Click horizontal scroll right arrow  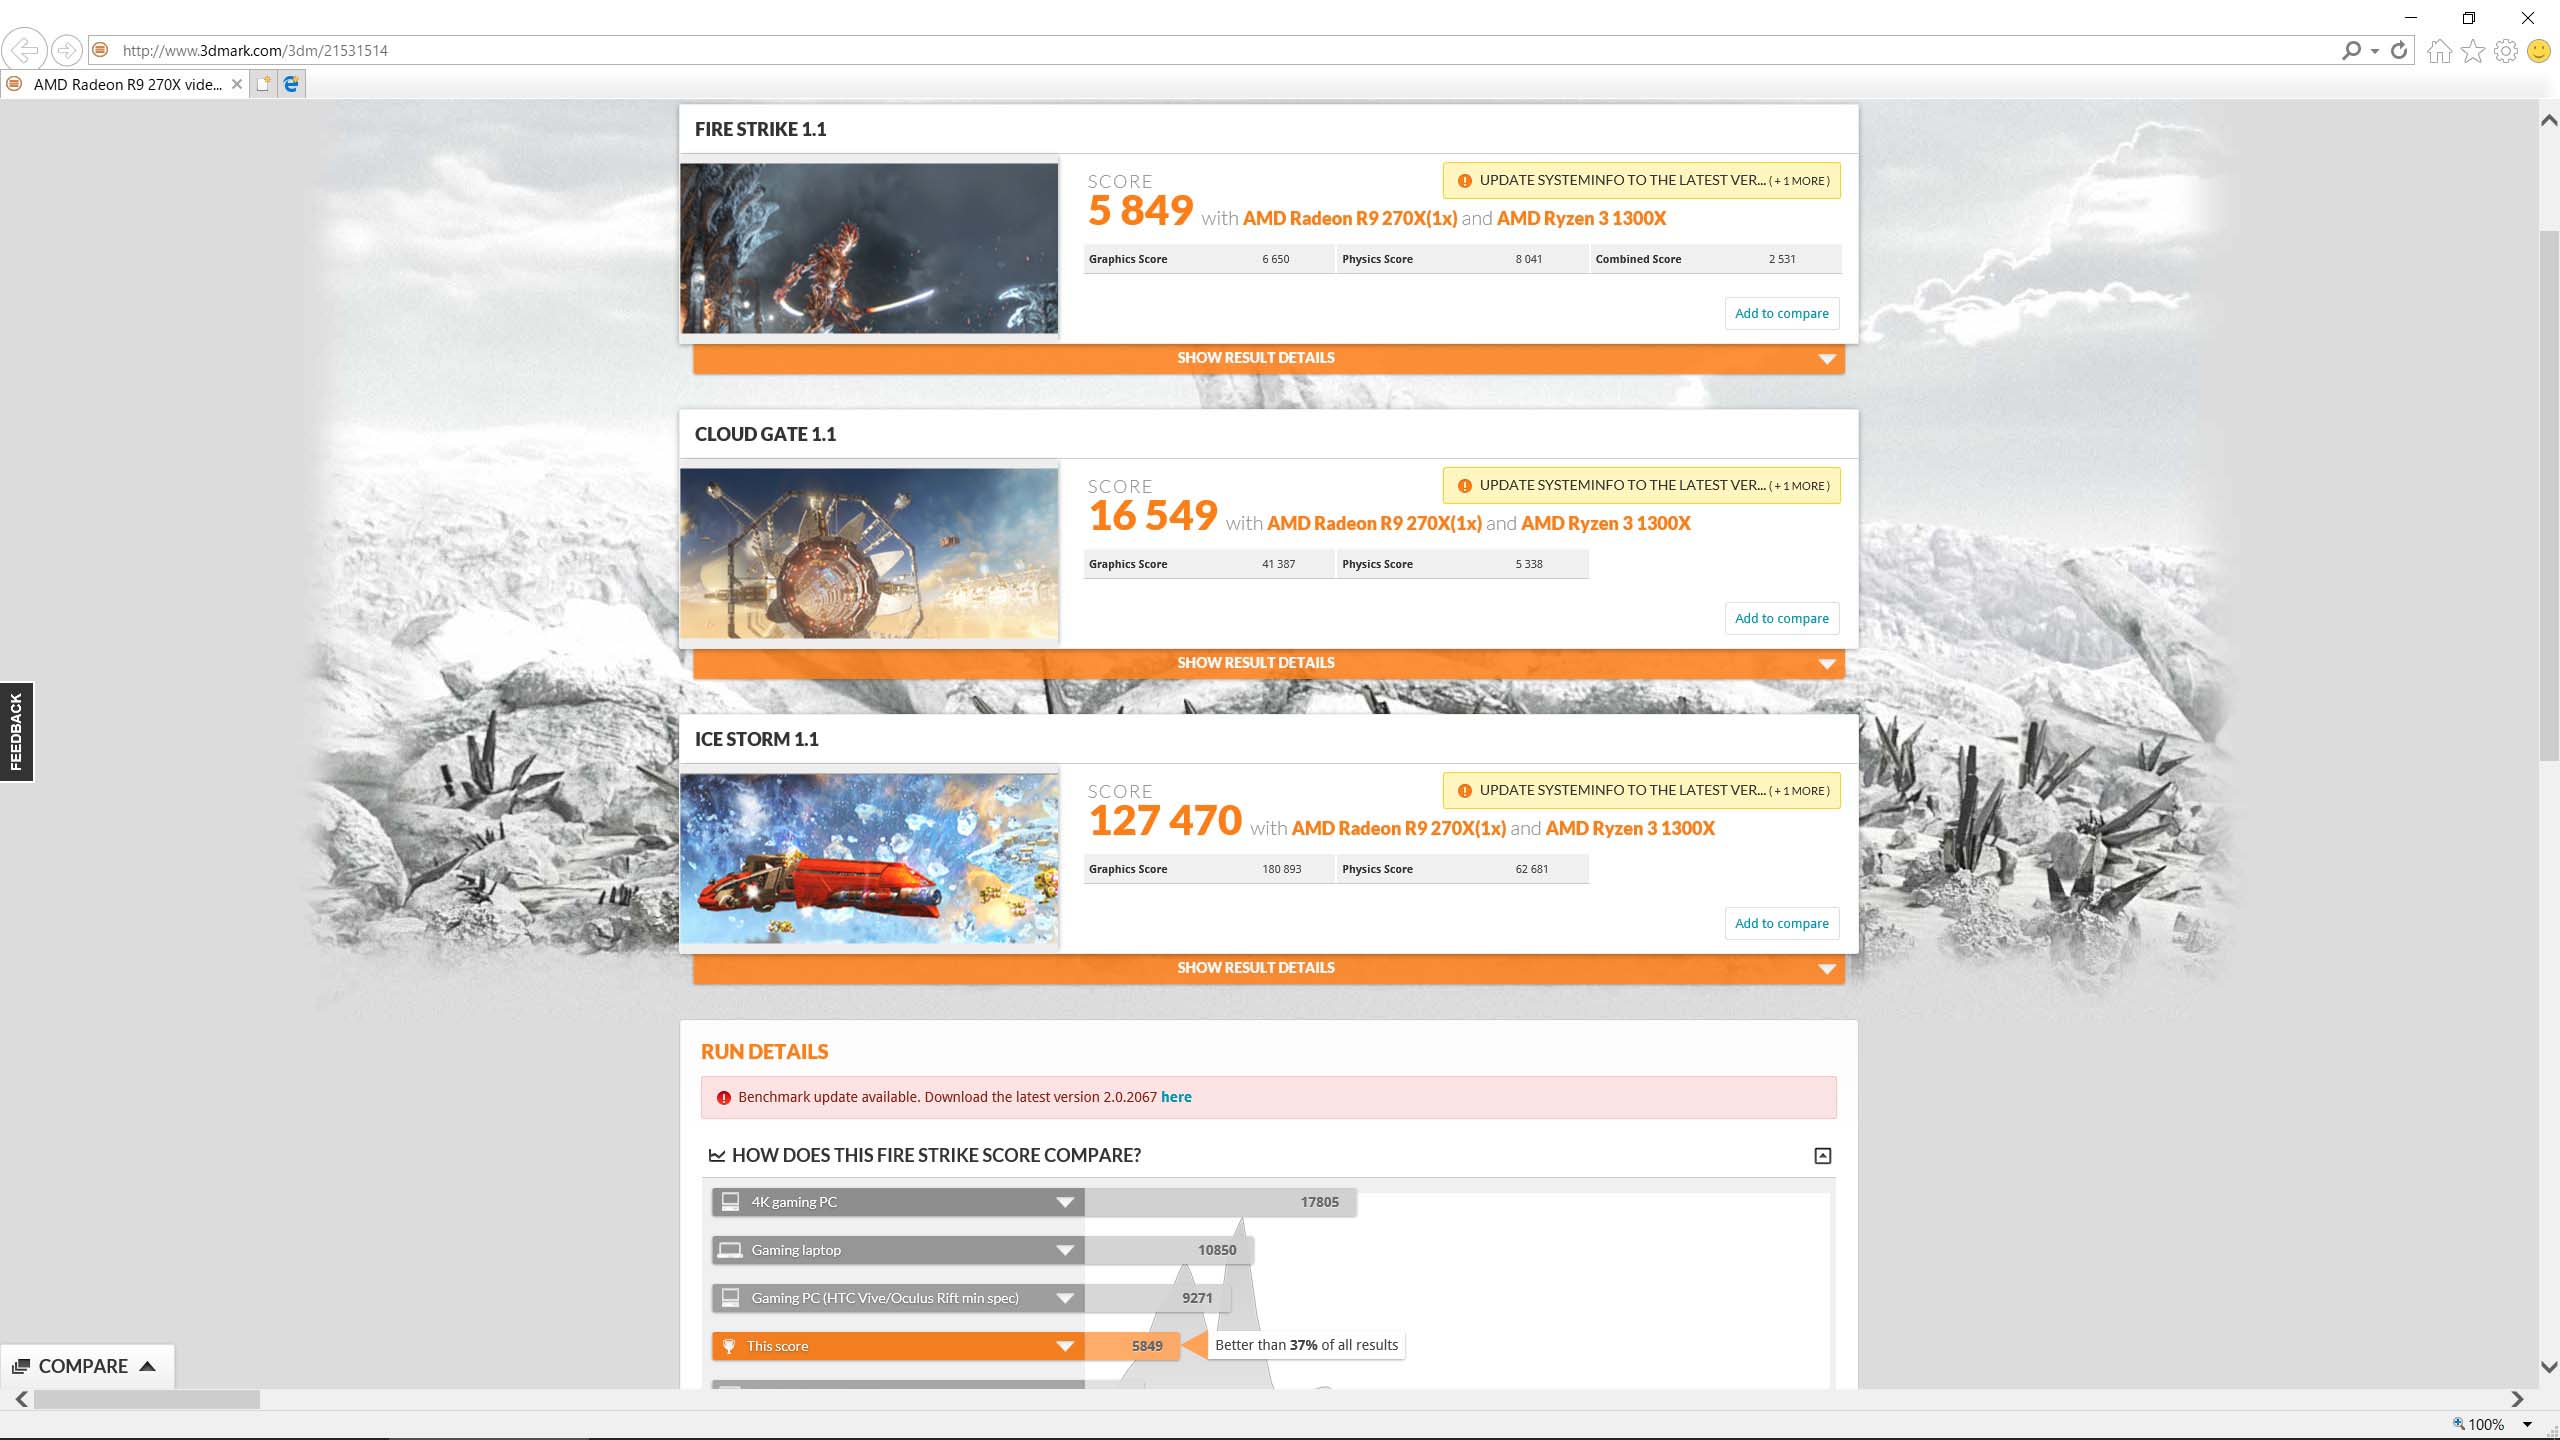coord(2517,1399)
